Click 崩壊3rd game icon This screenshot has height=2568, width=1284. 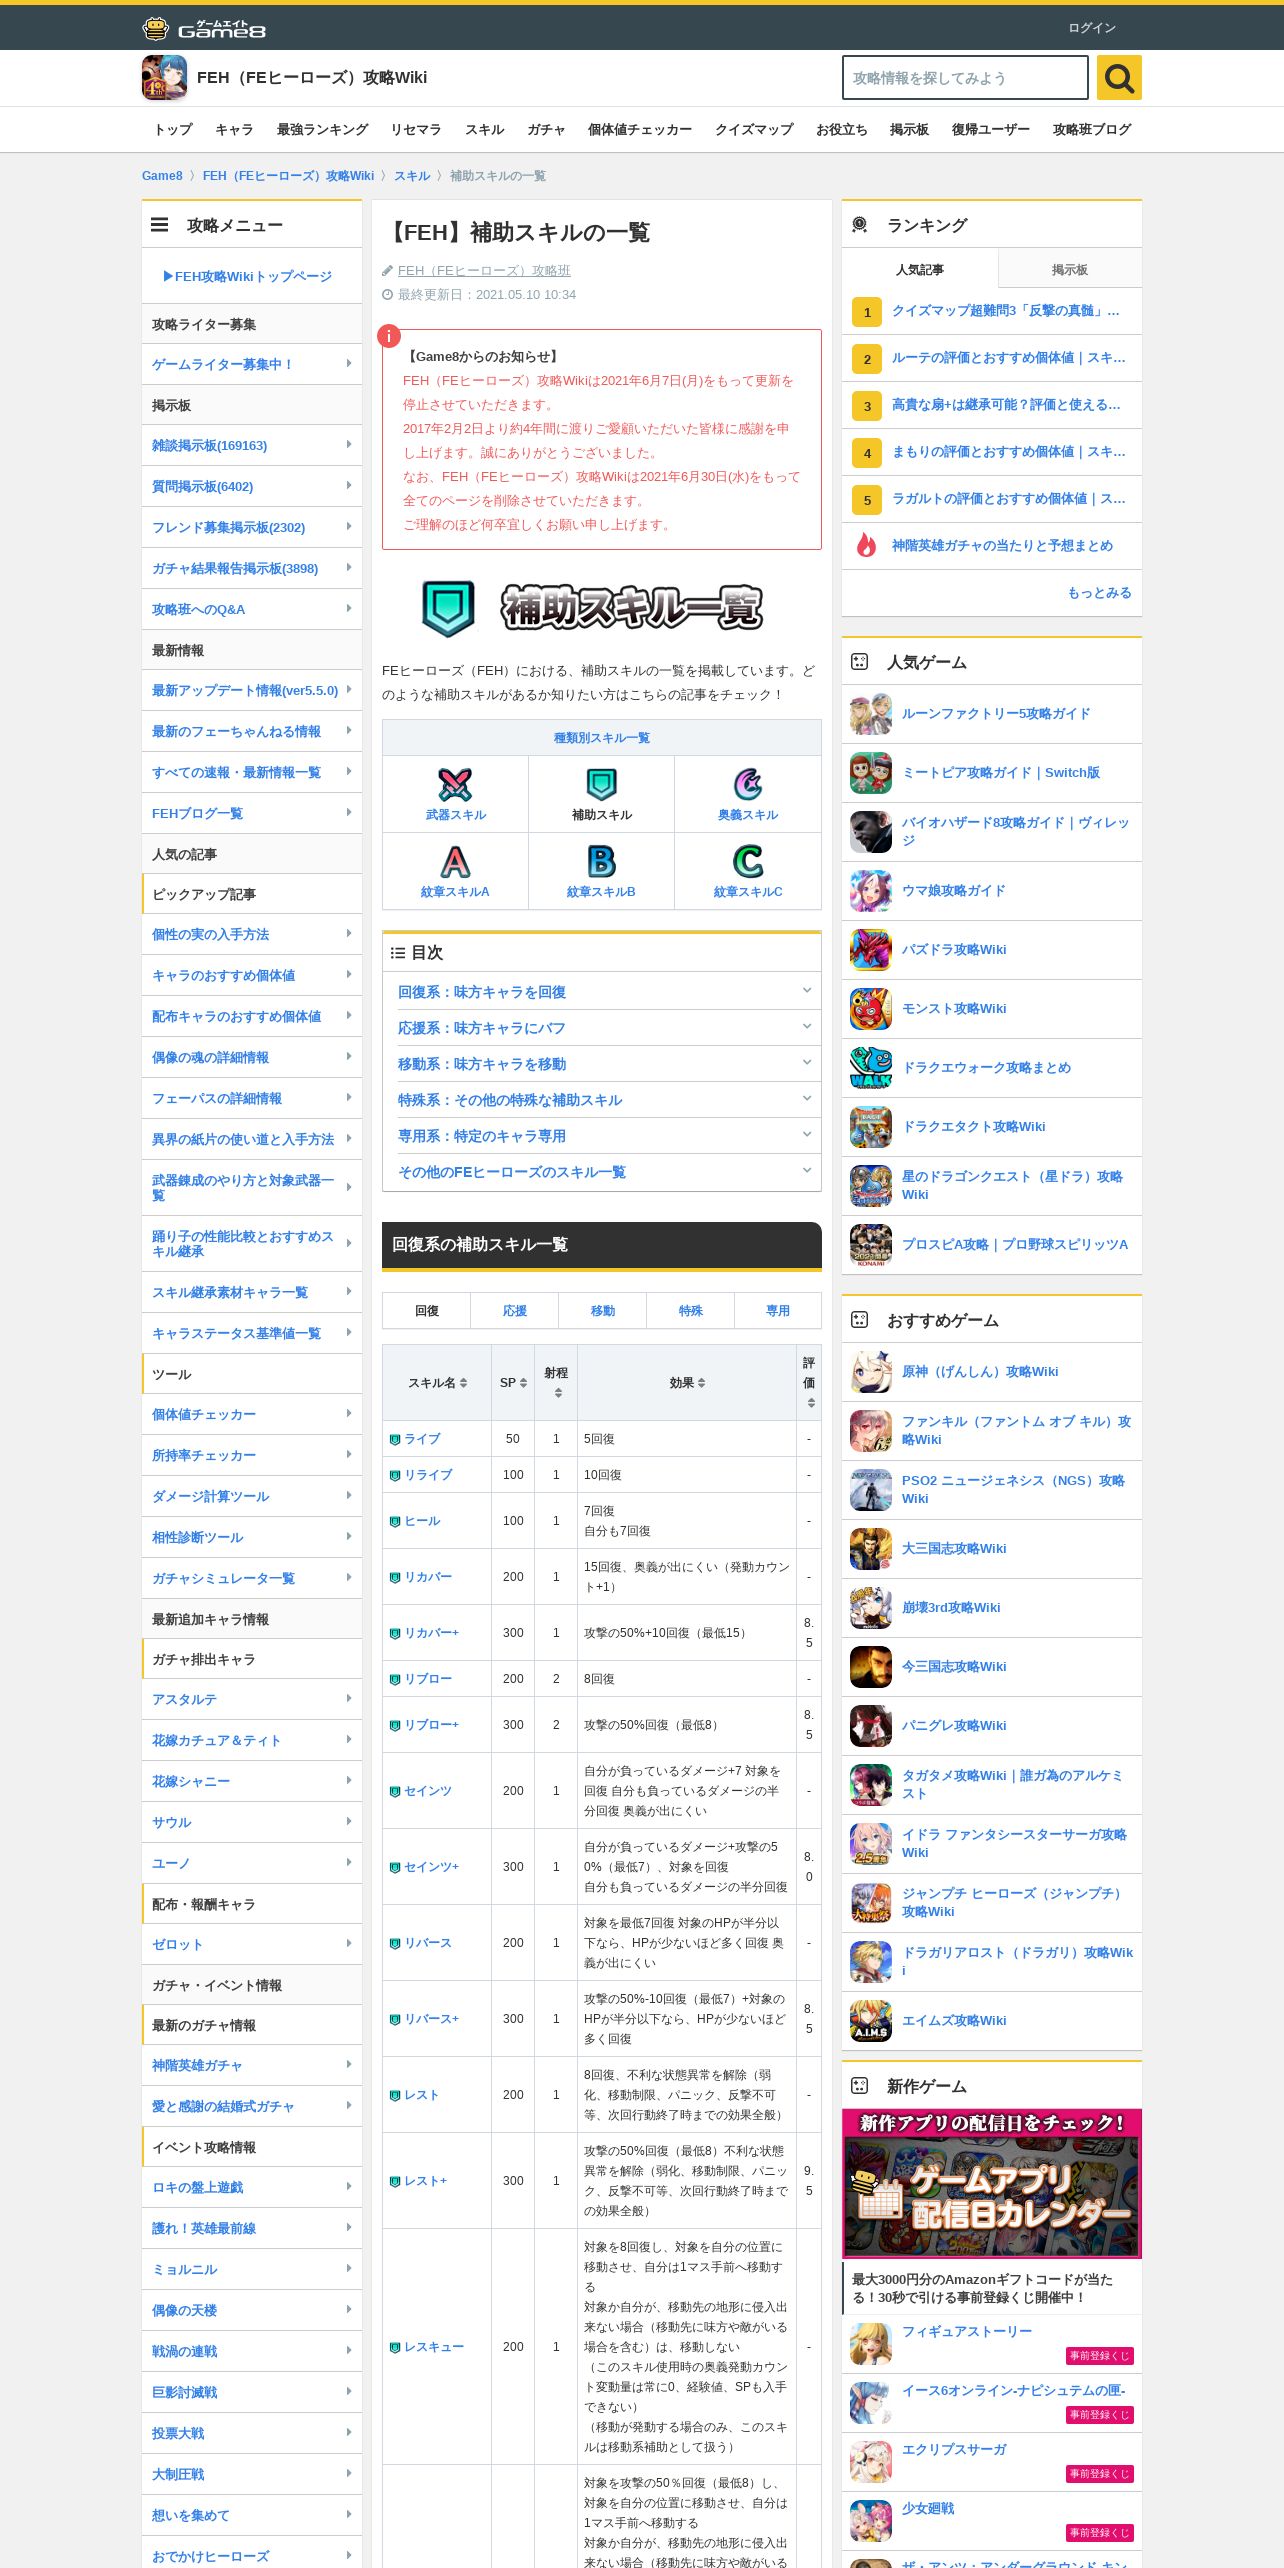pyautogui.click(x=871, y=1608)
